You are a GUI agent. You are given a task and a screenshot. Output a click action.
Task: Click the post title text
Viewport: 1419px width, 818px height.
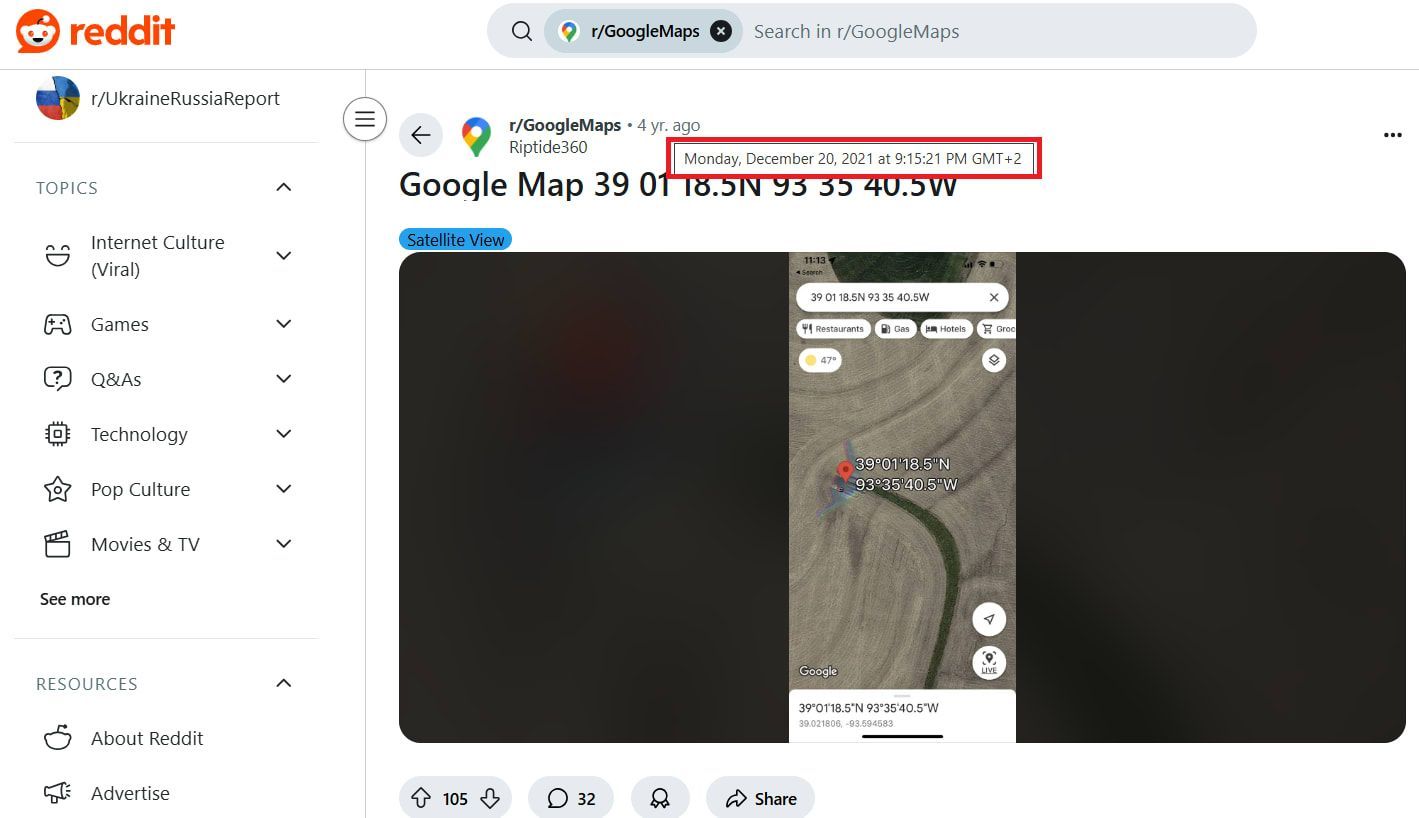678,185
